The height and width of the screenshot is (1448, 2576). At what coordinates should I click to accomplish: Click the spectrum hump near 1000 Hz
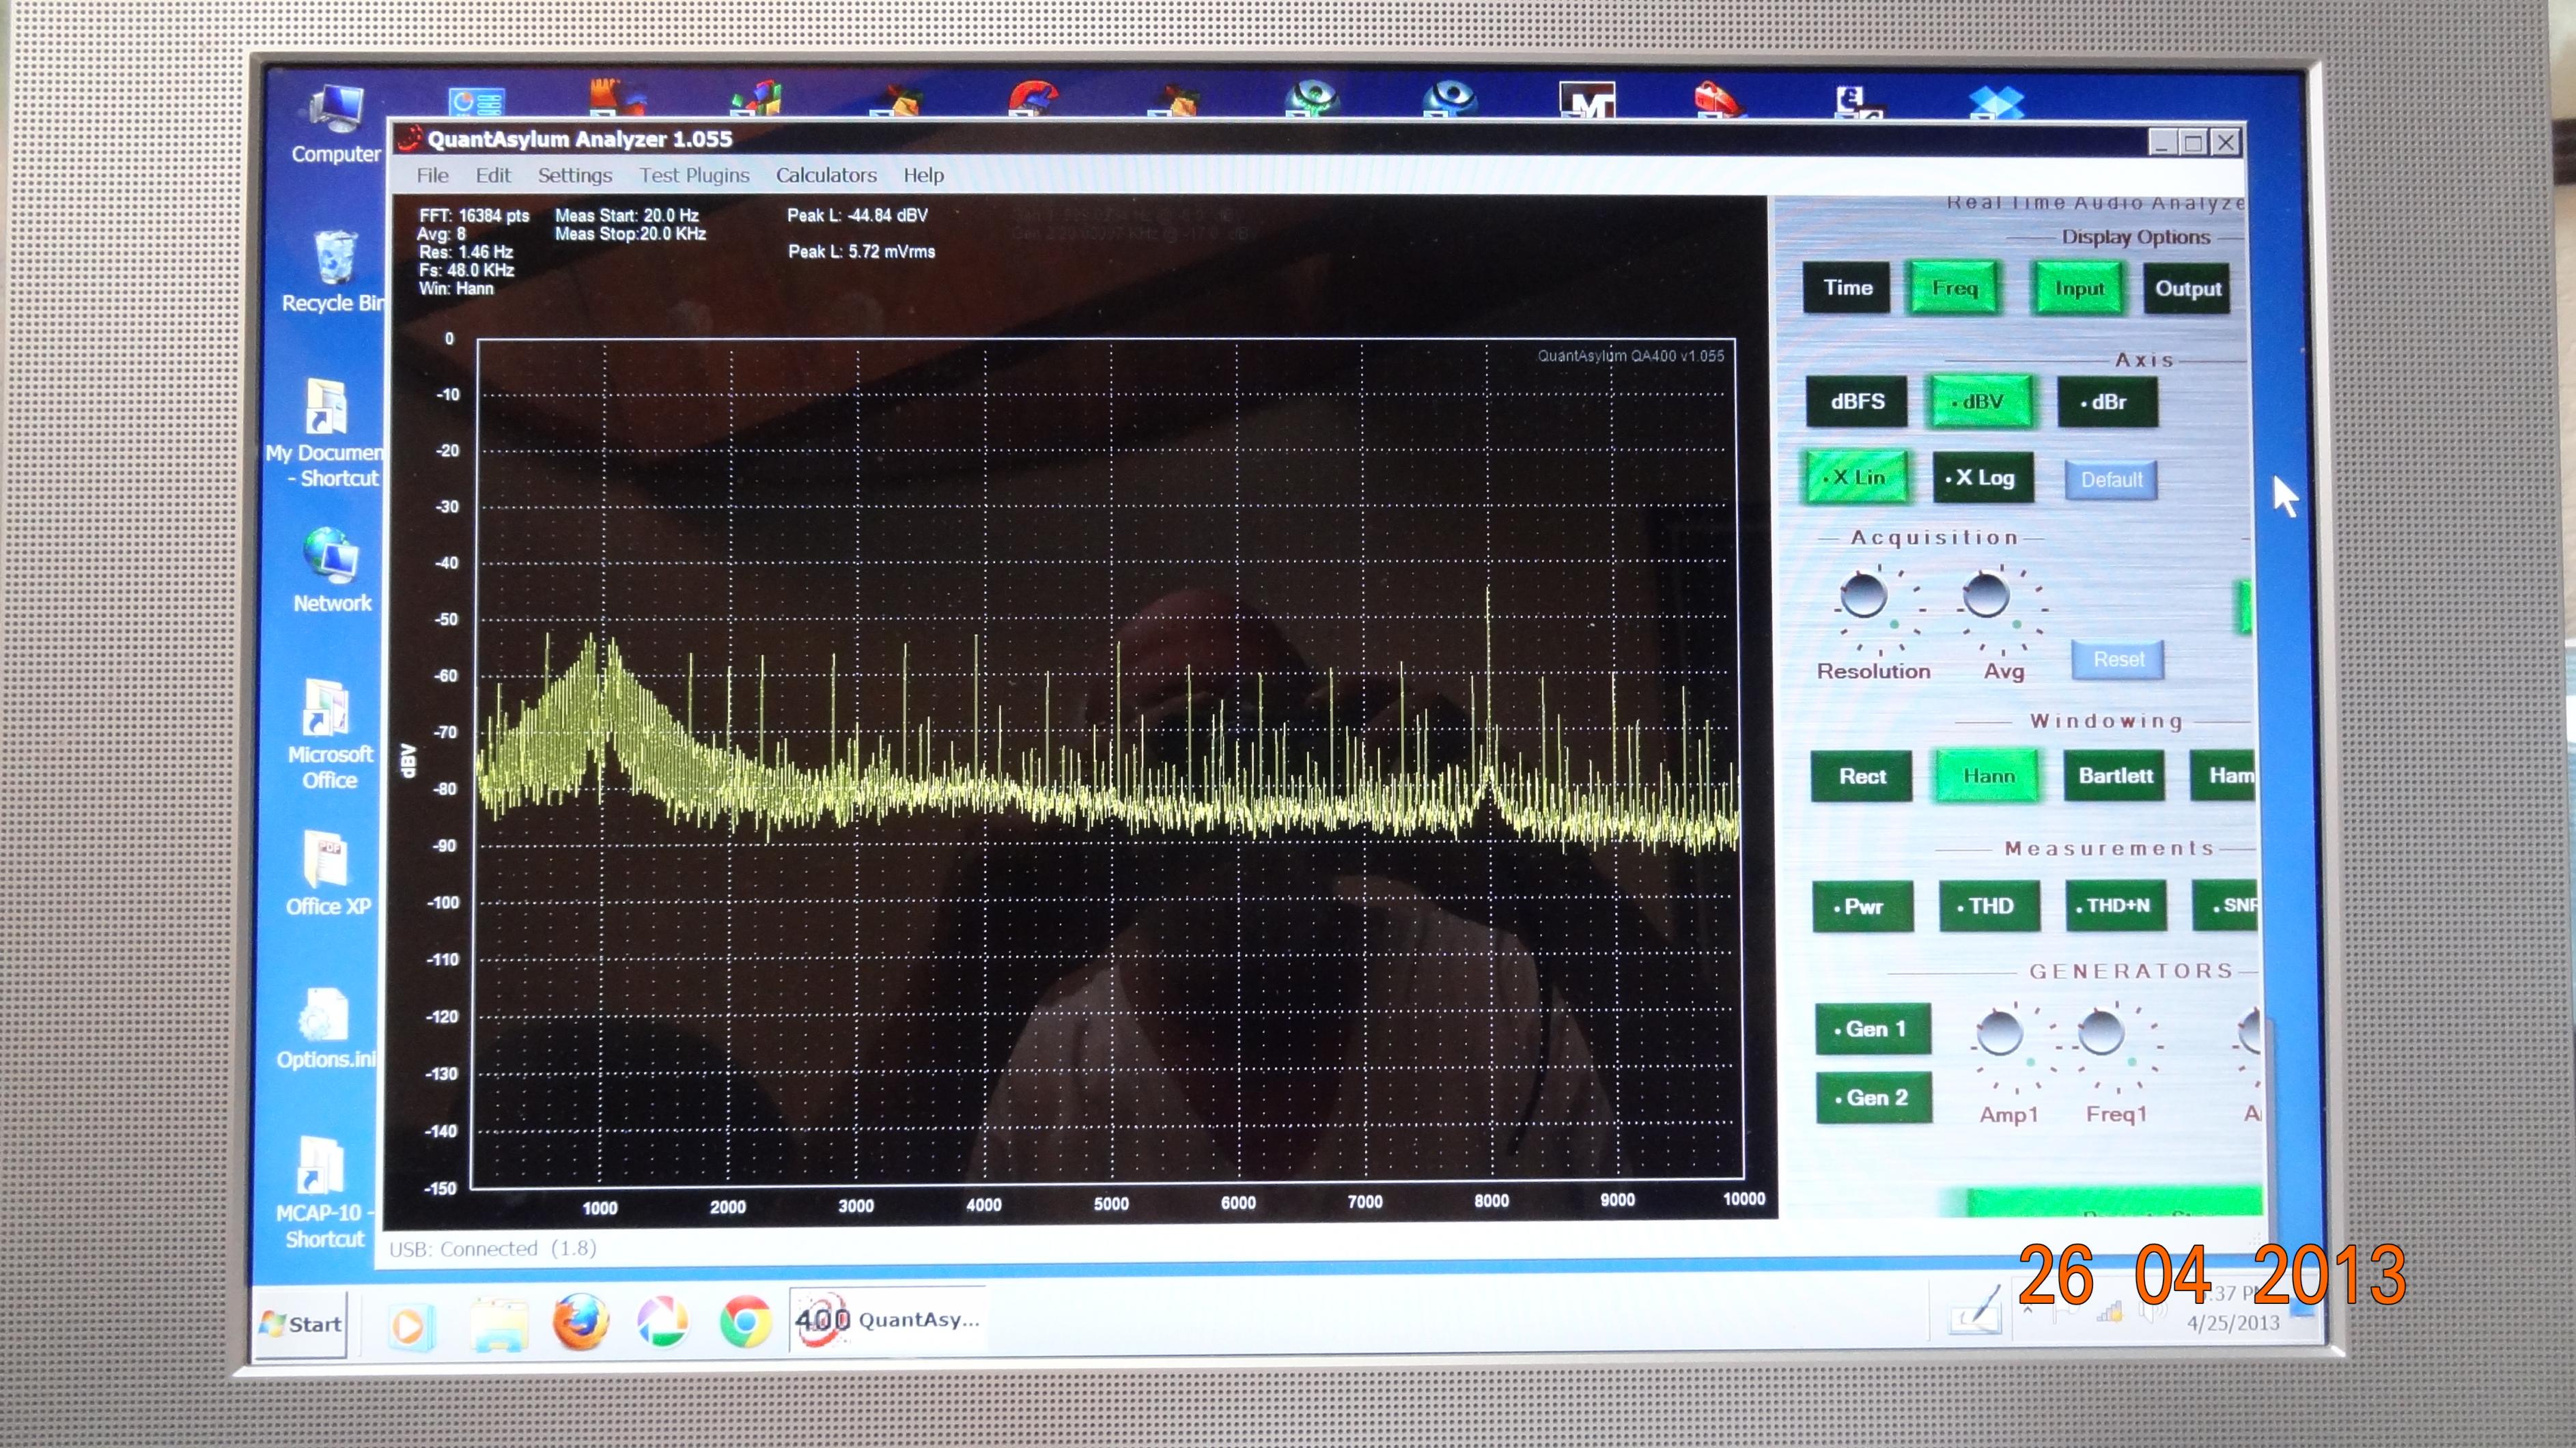[601, 700]
